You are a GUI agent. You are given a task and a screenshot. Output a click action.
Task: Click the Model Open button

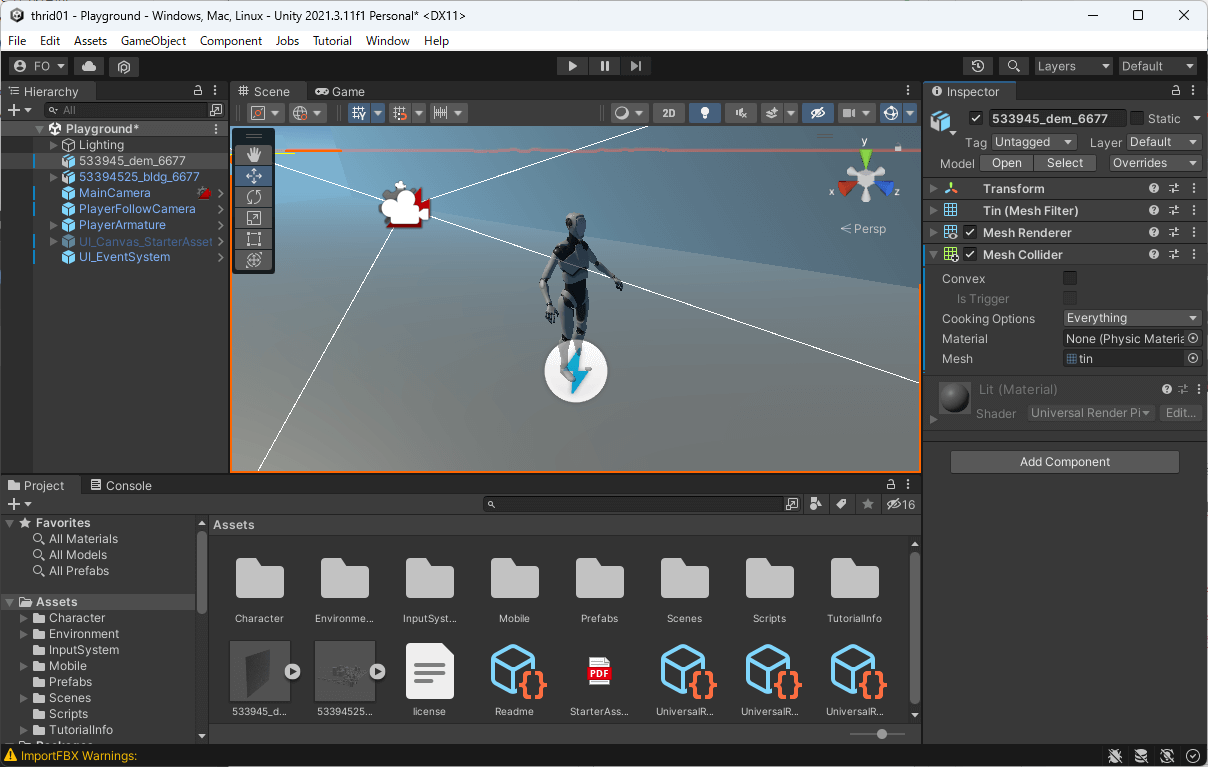tap(1007, 163)
